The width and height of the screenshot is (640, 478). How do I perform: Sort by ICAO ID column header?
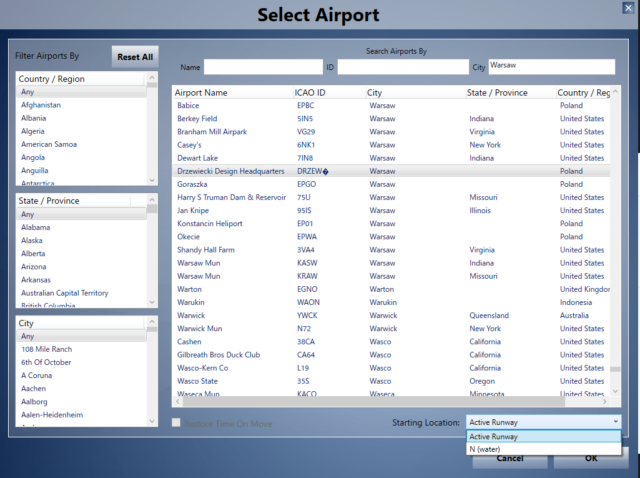[x=326, y=92]
